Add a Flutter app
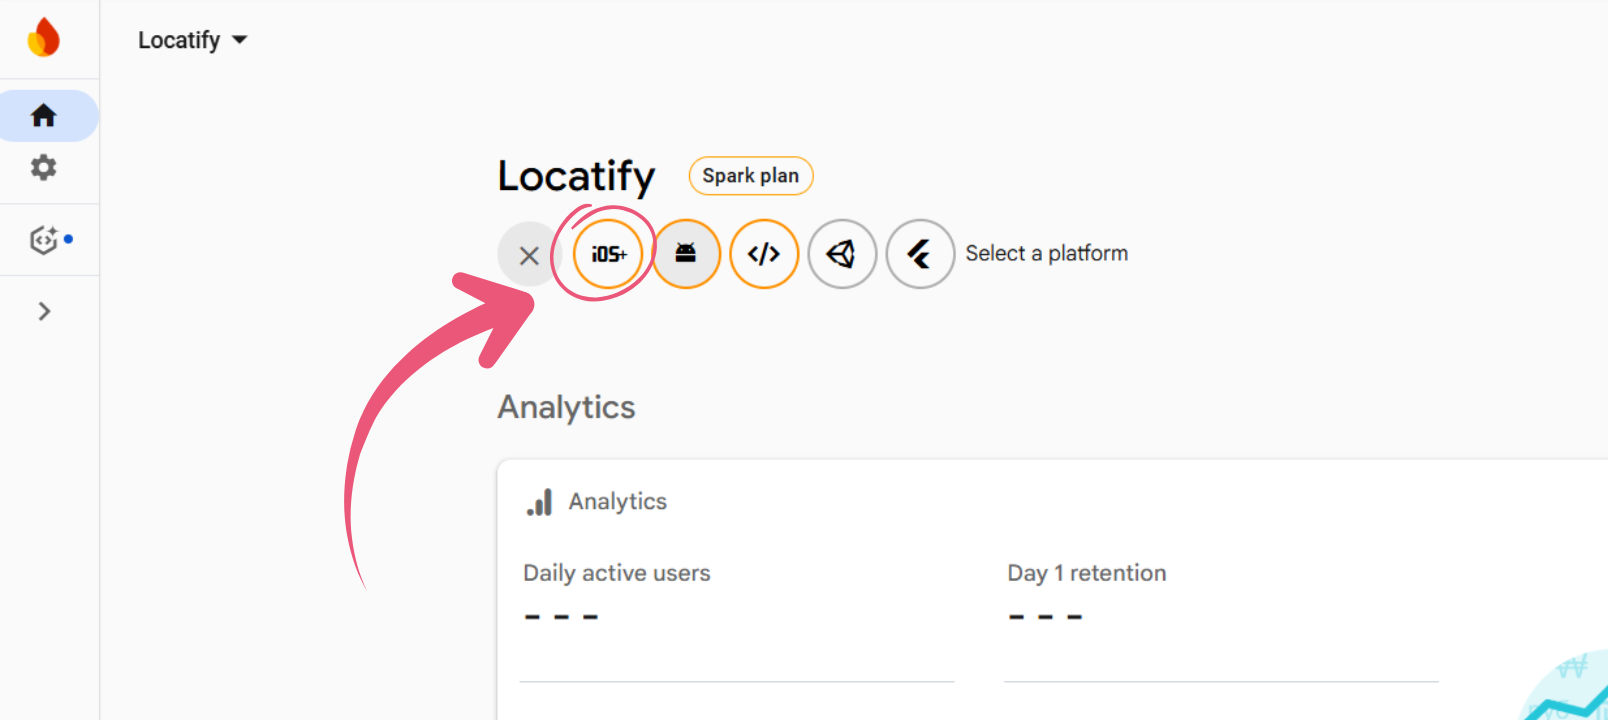 (x=920, y=254)
